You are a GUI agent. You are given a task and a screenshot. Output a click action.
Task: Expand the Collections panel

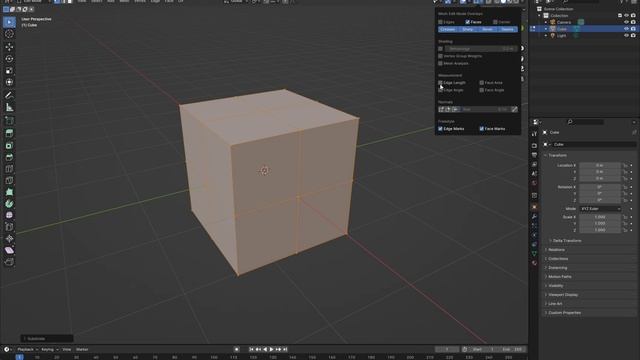[x=558, y=259]
